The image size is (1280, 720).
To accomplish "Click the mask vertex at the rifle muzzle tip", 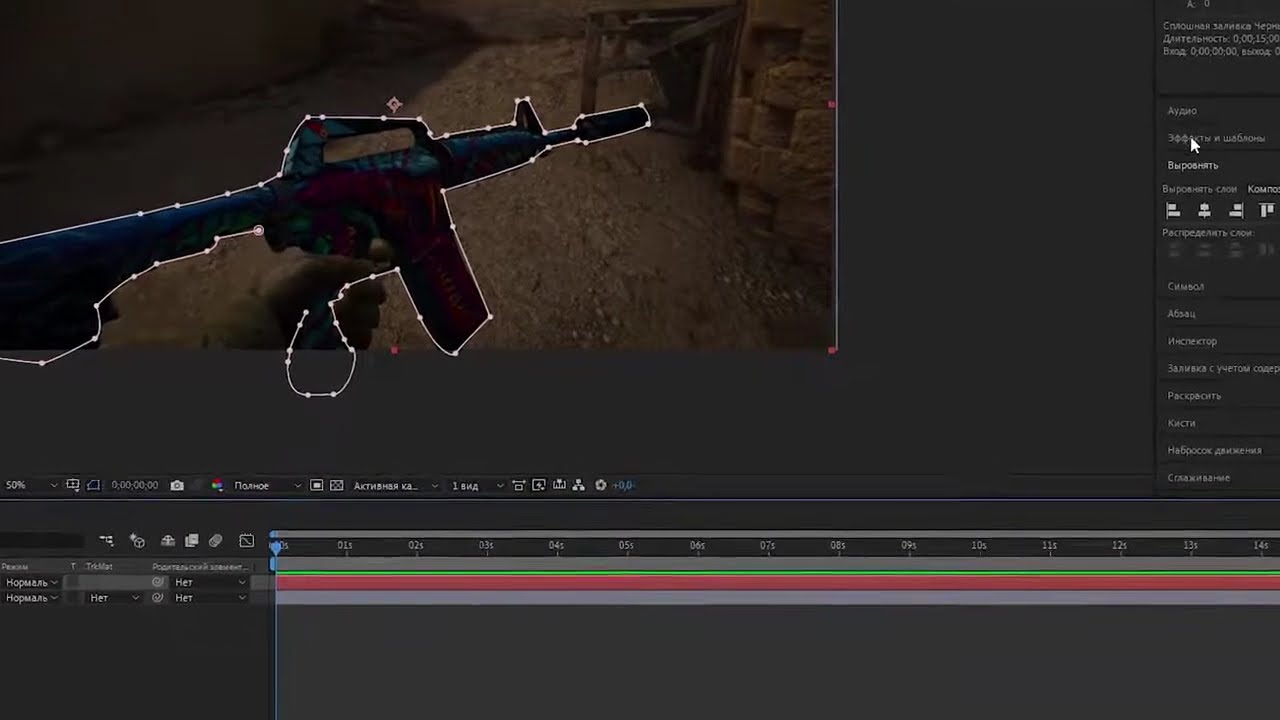I will 647,124.
